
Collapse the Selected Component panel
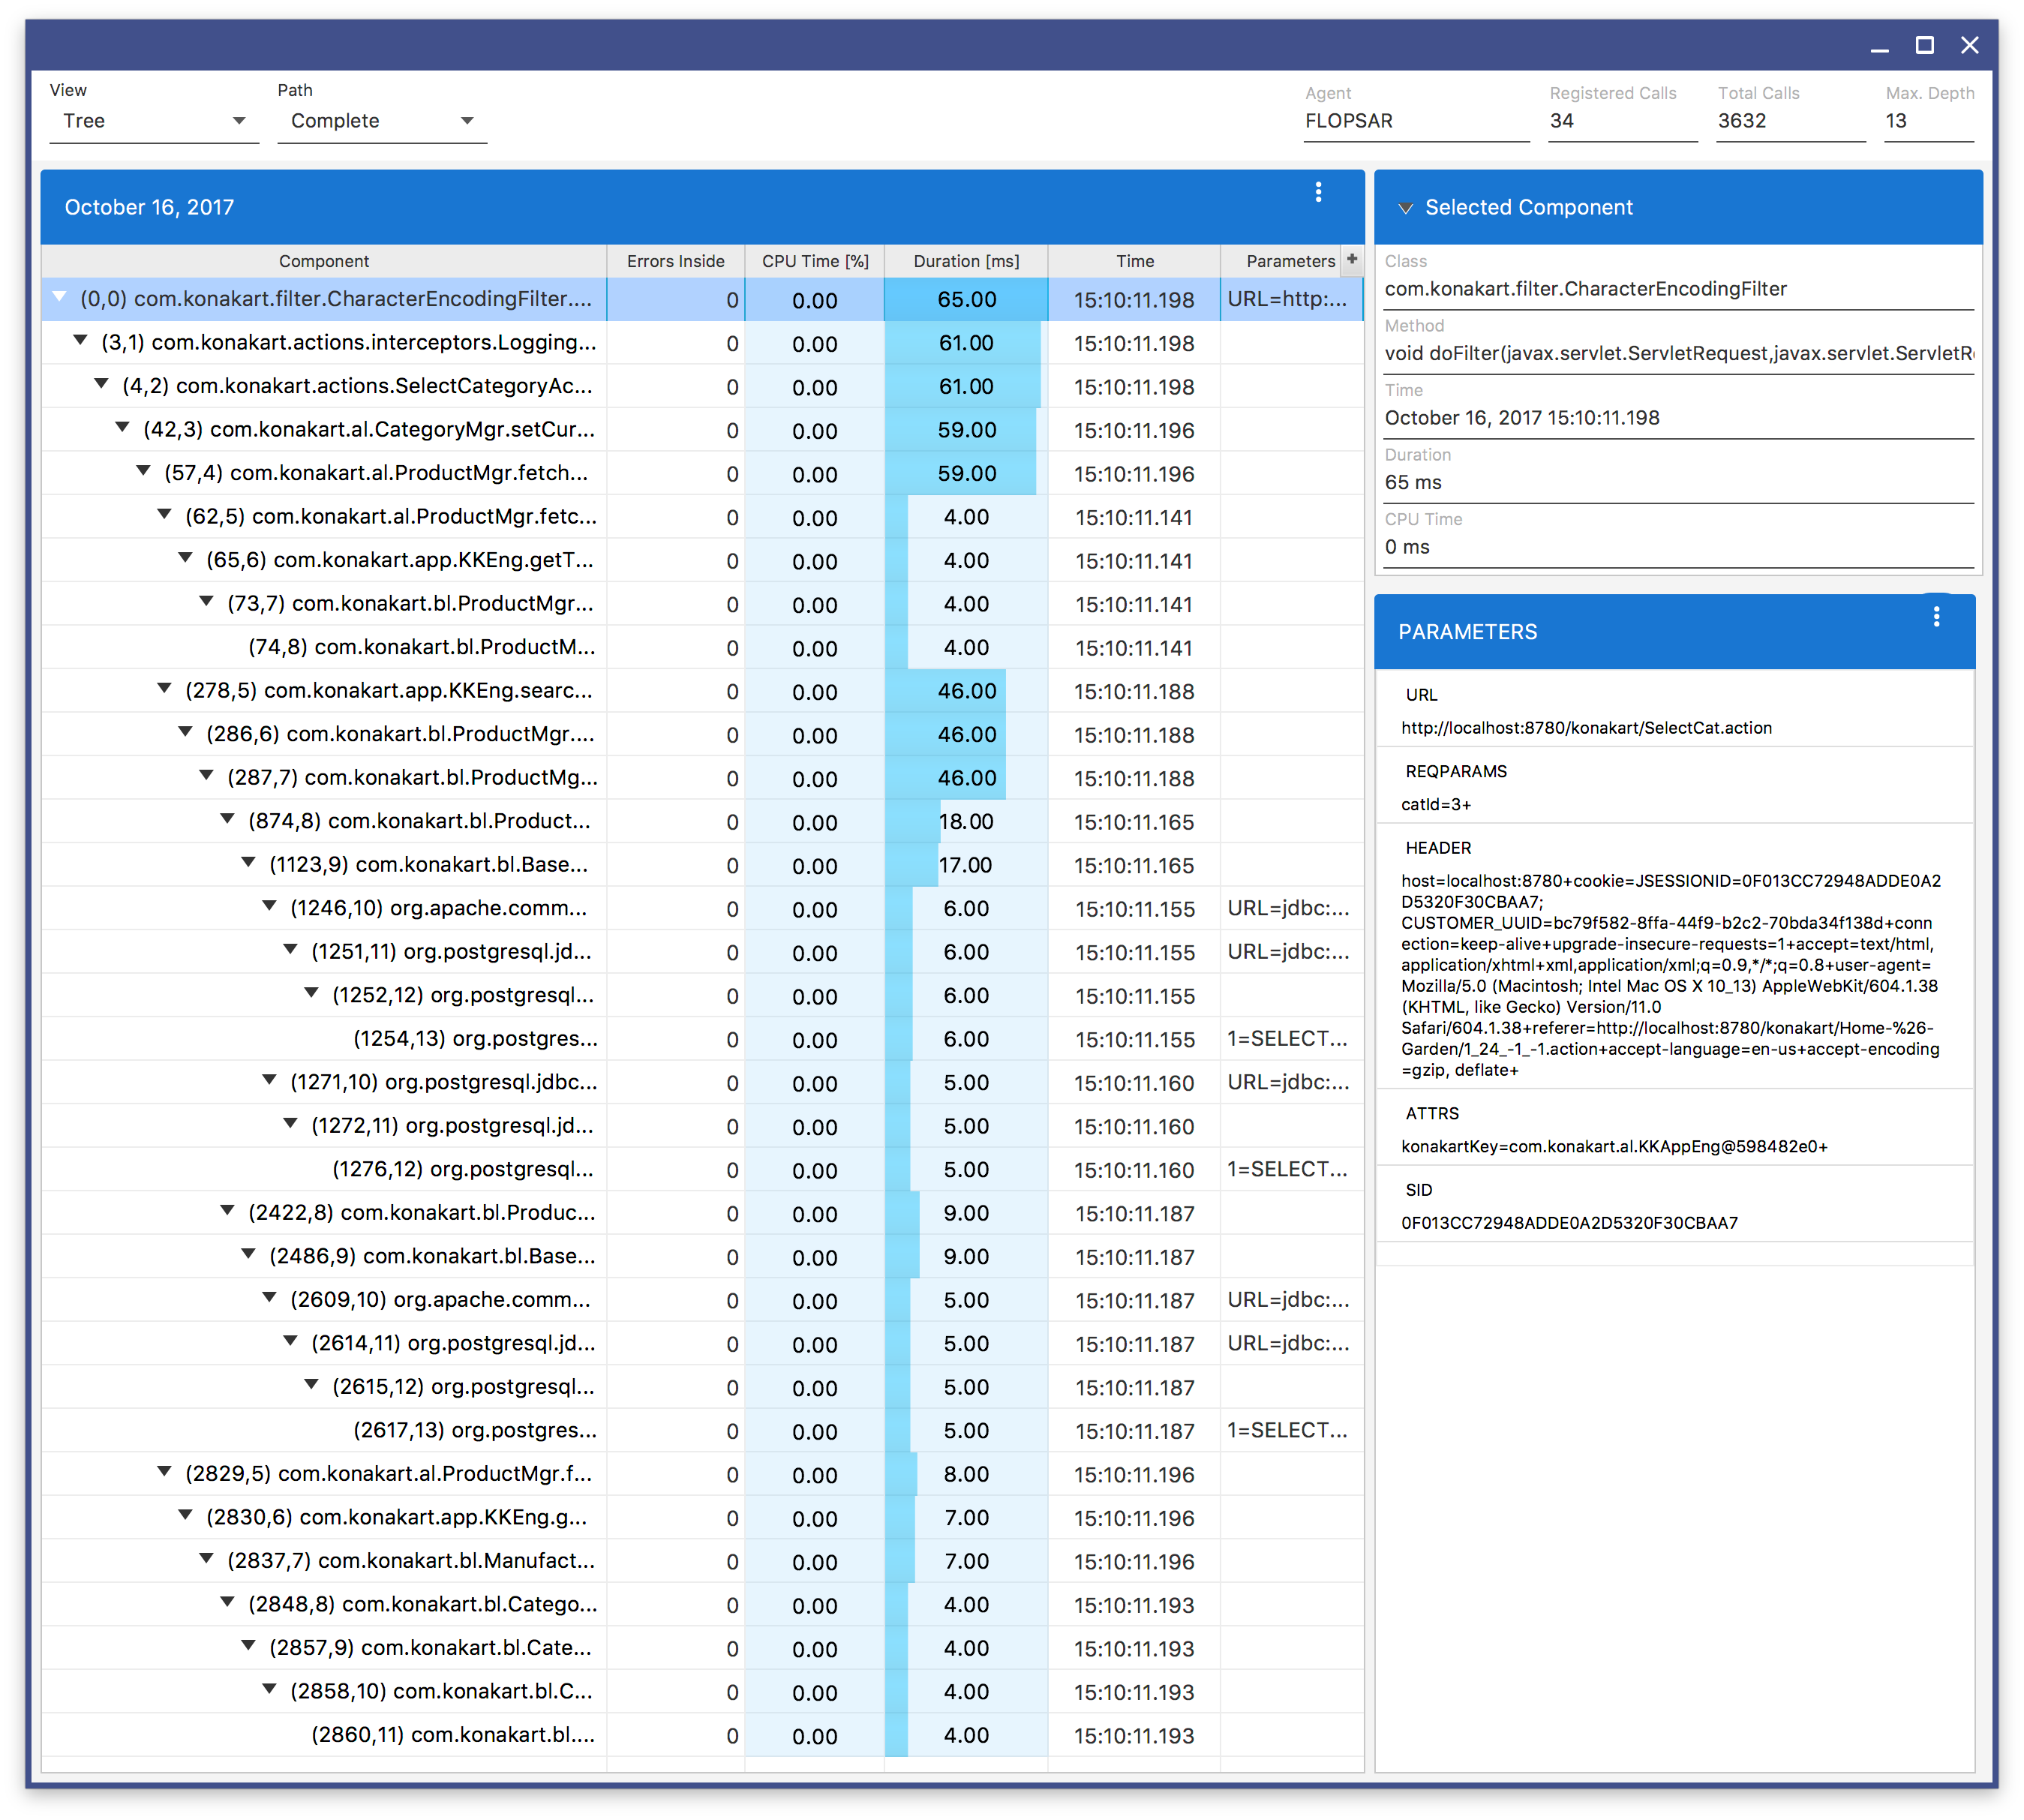click(x=1405, y=208)
